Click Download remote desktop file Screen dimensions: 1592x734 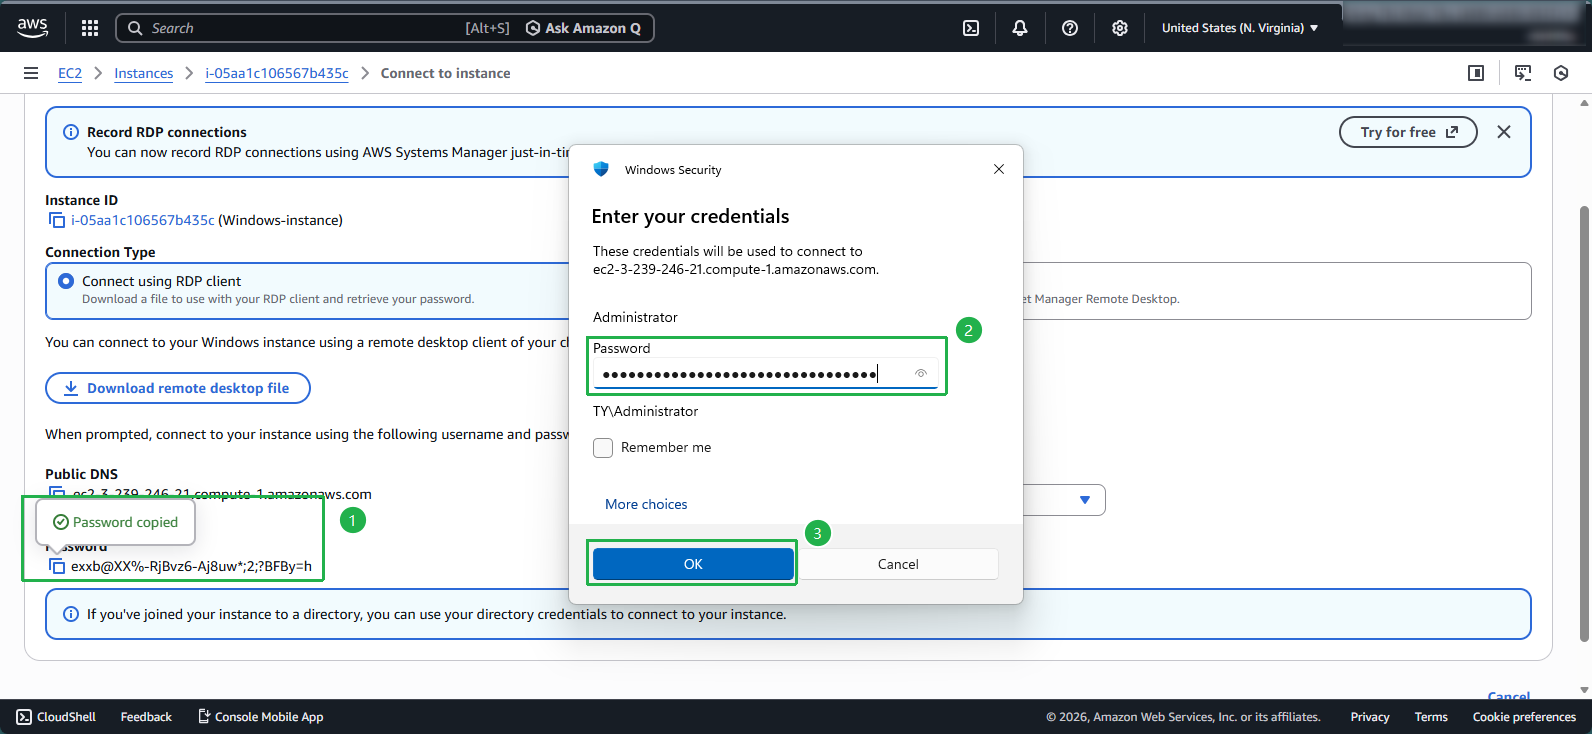178,388
